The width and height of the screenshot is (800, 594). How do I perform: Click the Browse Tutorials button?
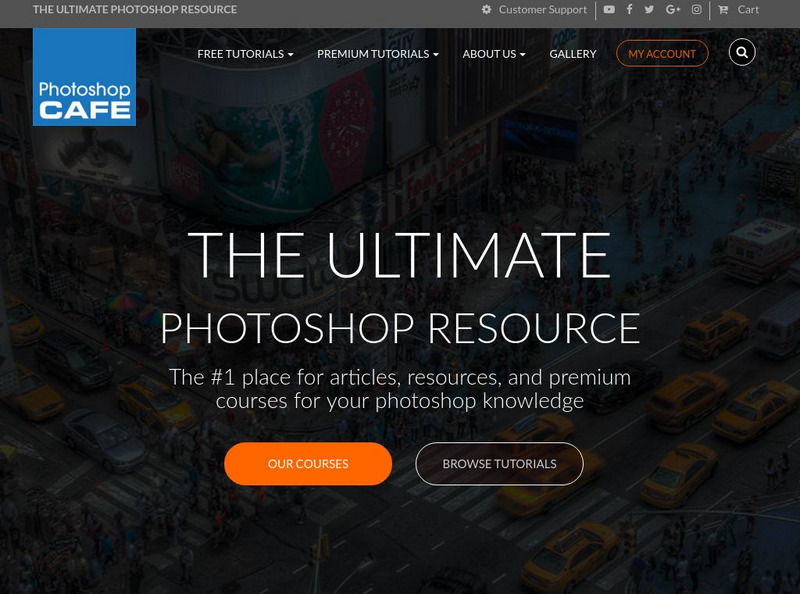tap(499, 463)
